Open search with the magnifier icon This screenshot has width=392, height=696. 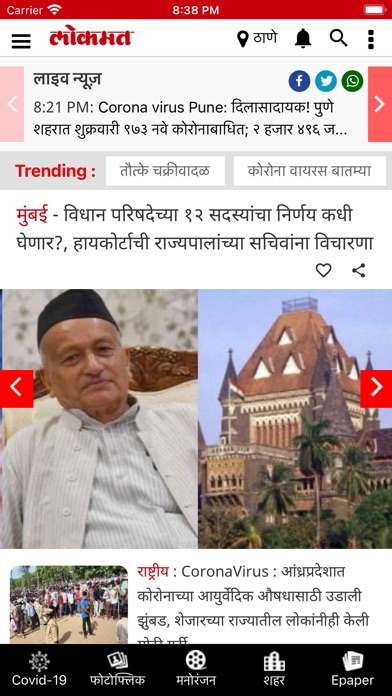click(338, 39)
